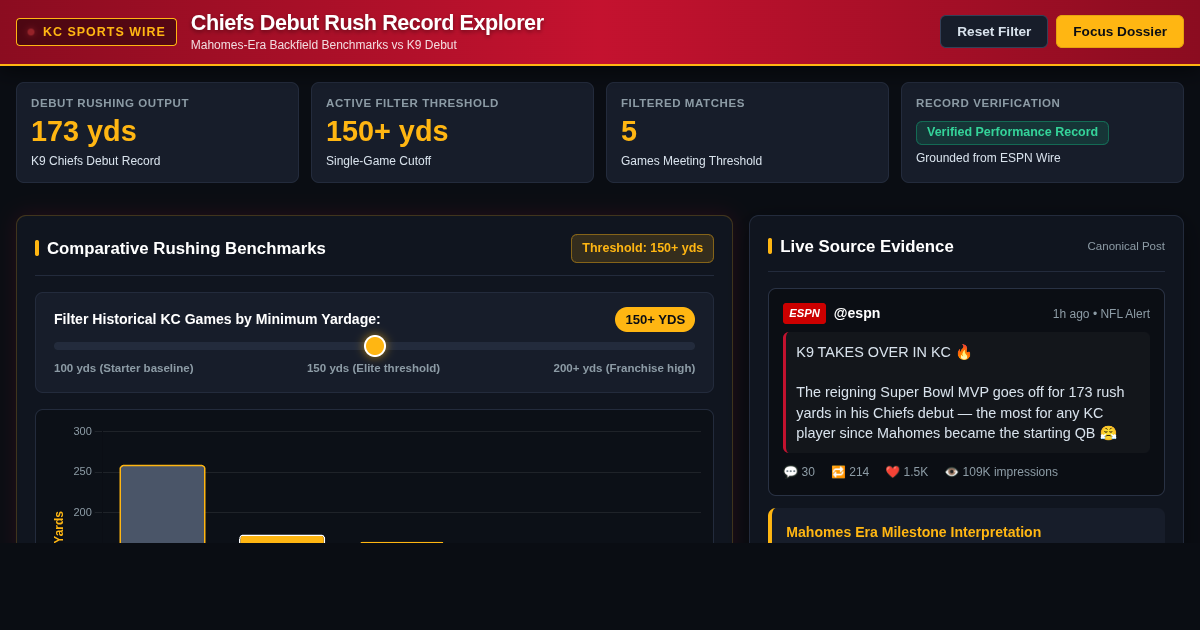Click the 173 yds debut rushing value

(84, 131)
